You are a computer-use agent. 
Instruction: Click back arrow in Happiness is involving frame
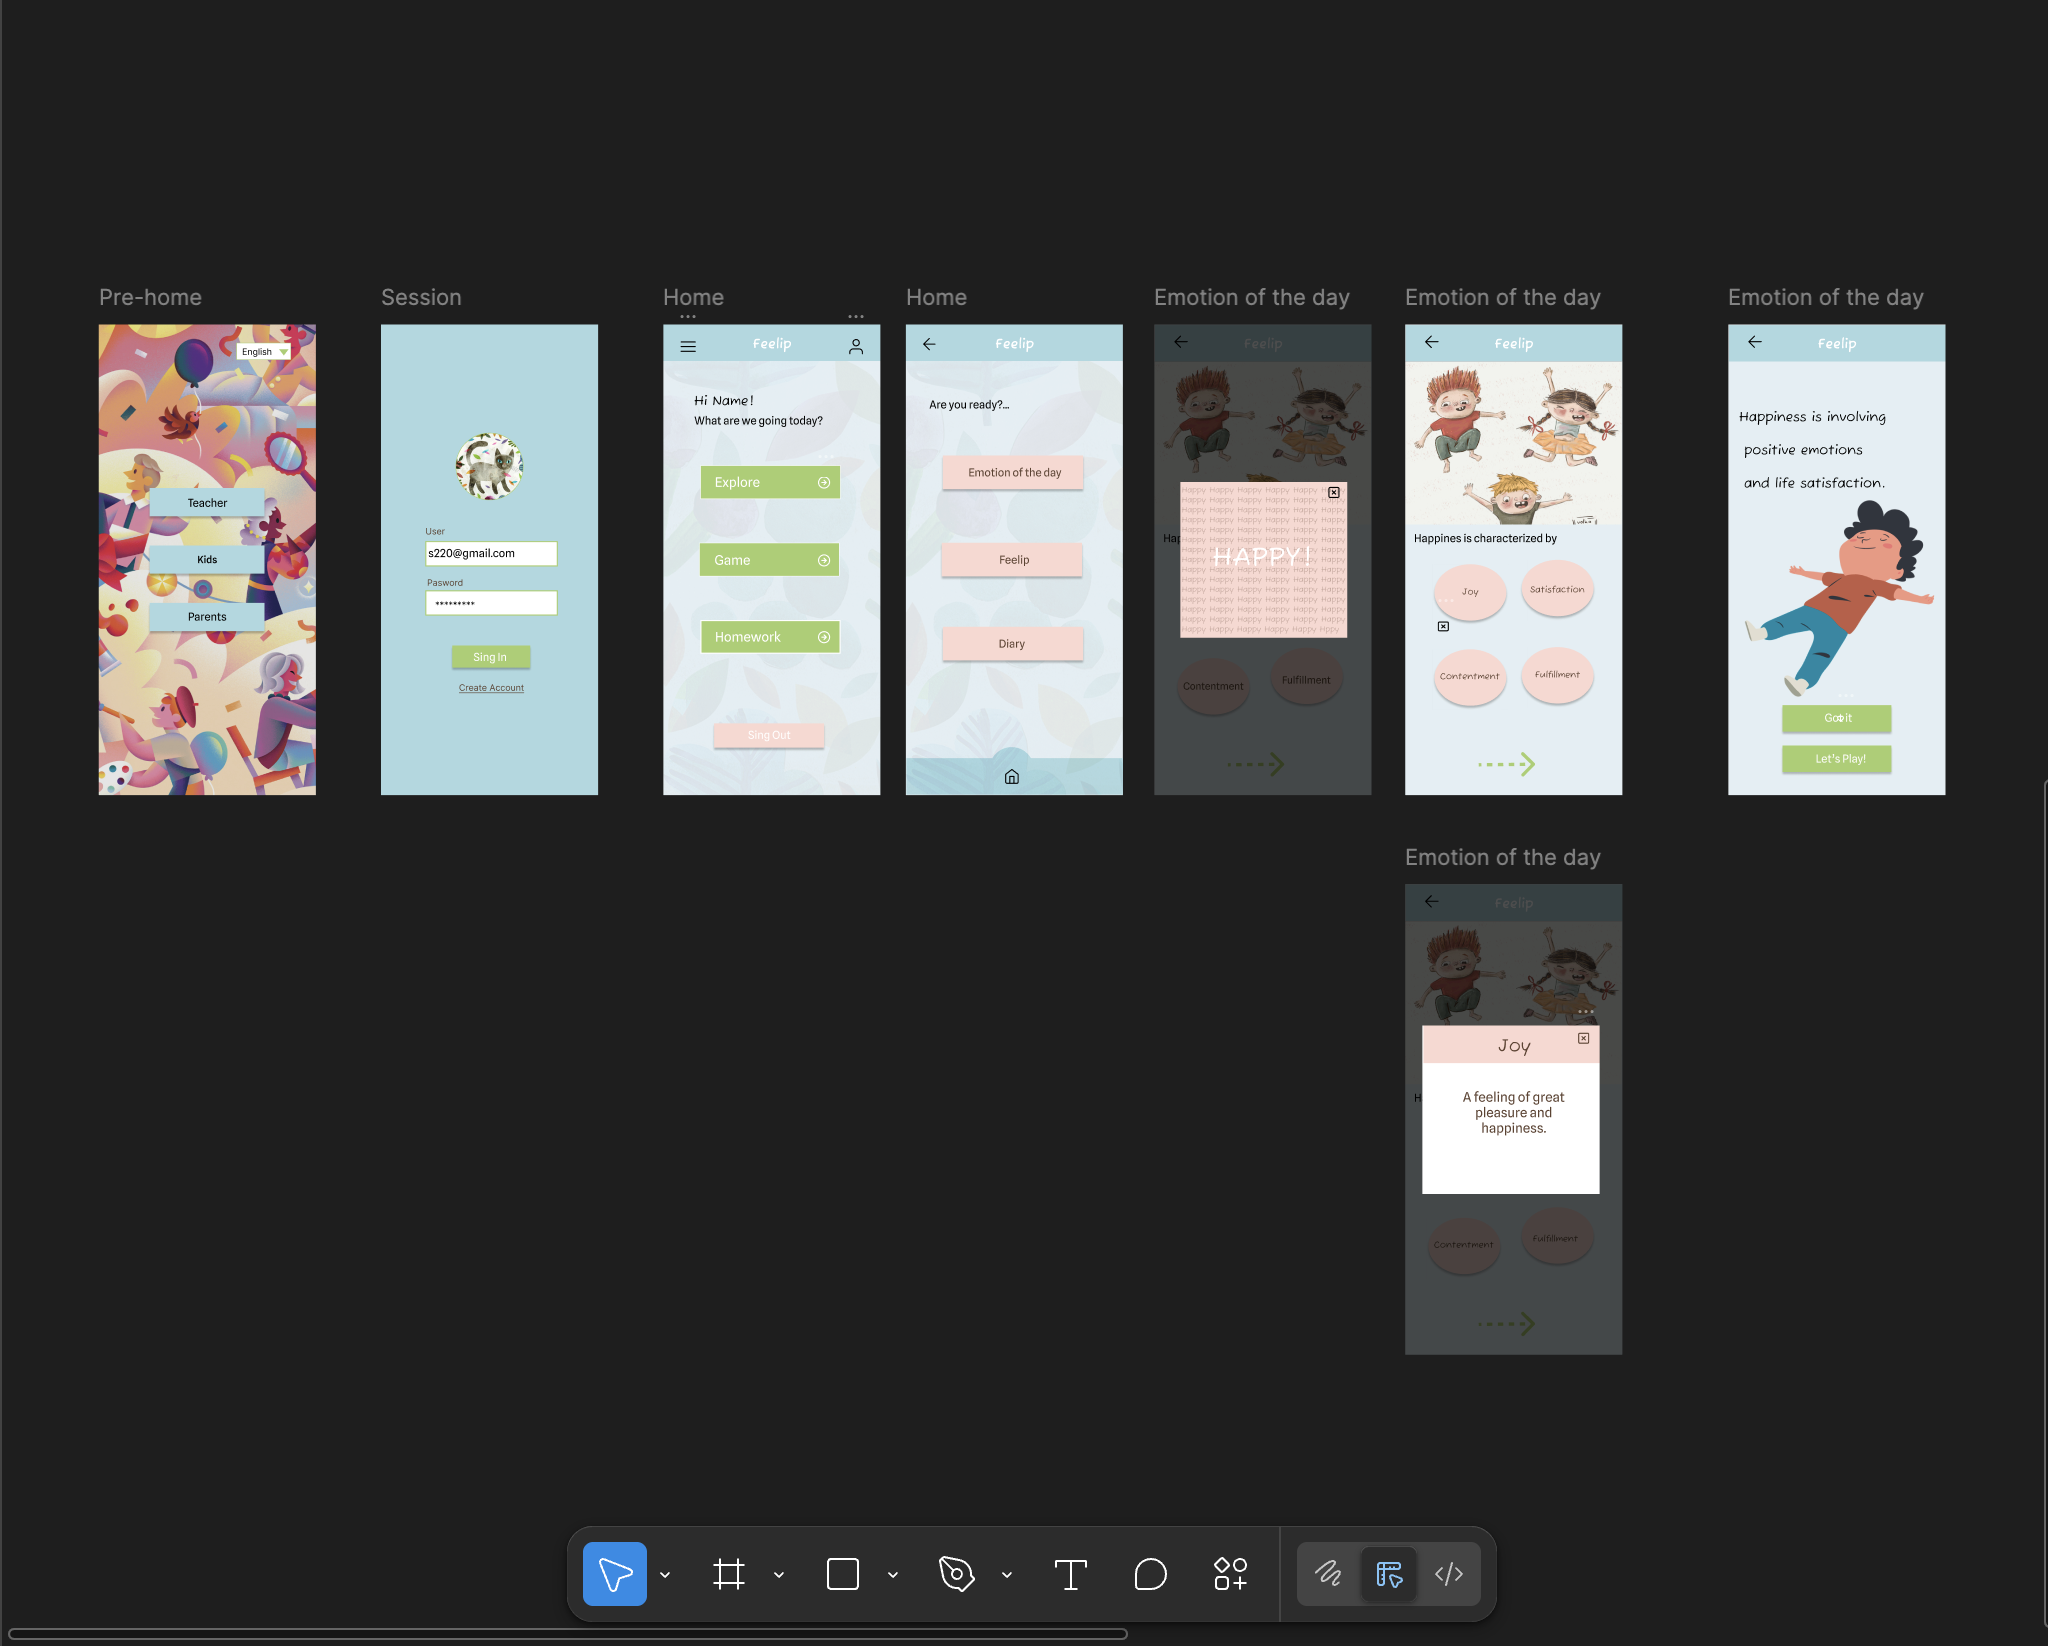[1755, 342]
